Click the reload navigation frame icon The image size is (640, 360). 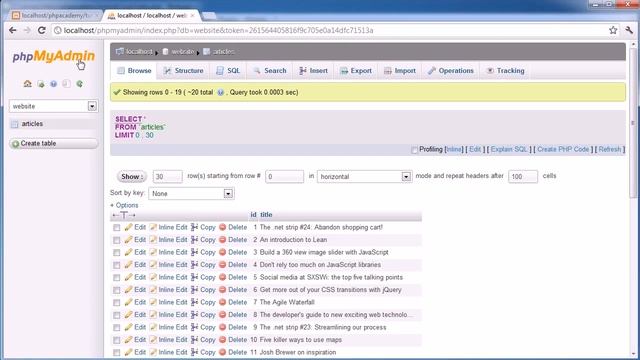[x=80, y=84]
